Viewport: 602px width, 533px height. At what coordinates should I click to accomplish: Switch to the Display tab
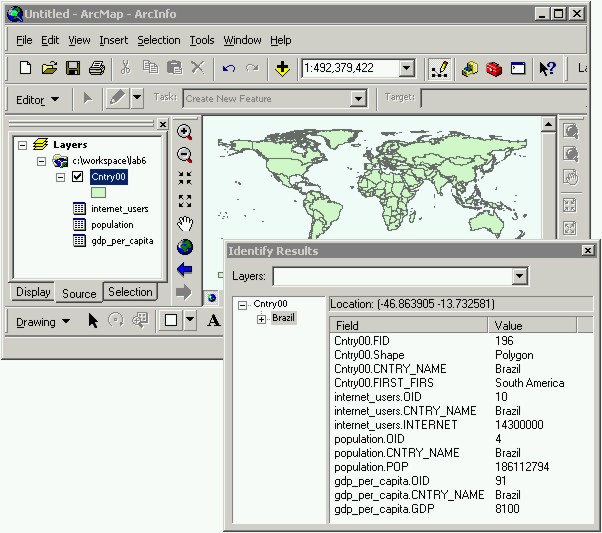pos(33,292)
